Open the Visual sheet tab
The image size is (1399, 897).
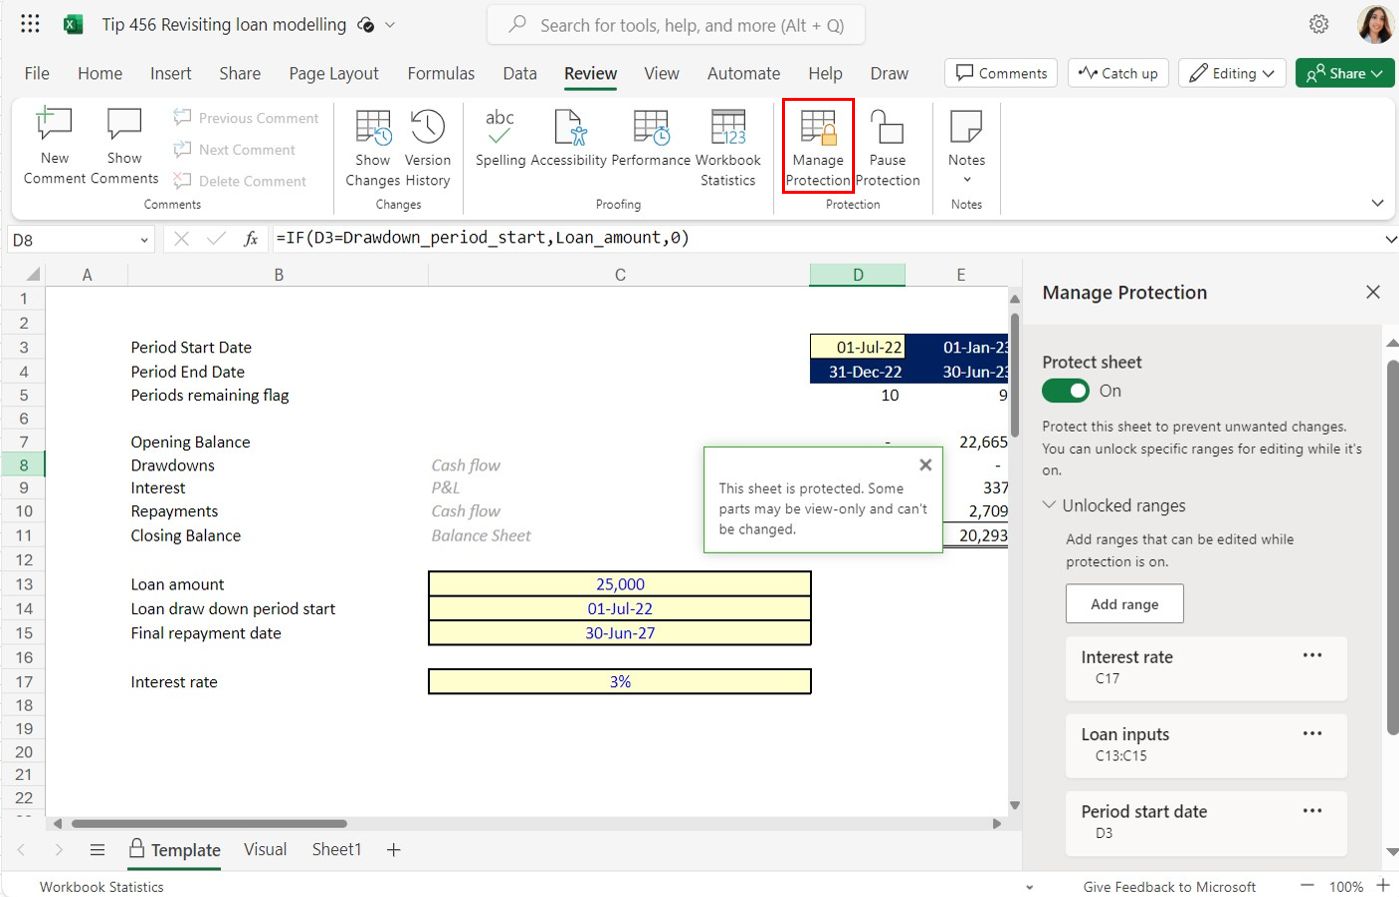[x=265, y=849]
